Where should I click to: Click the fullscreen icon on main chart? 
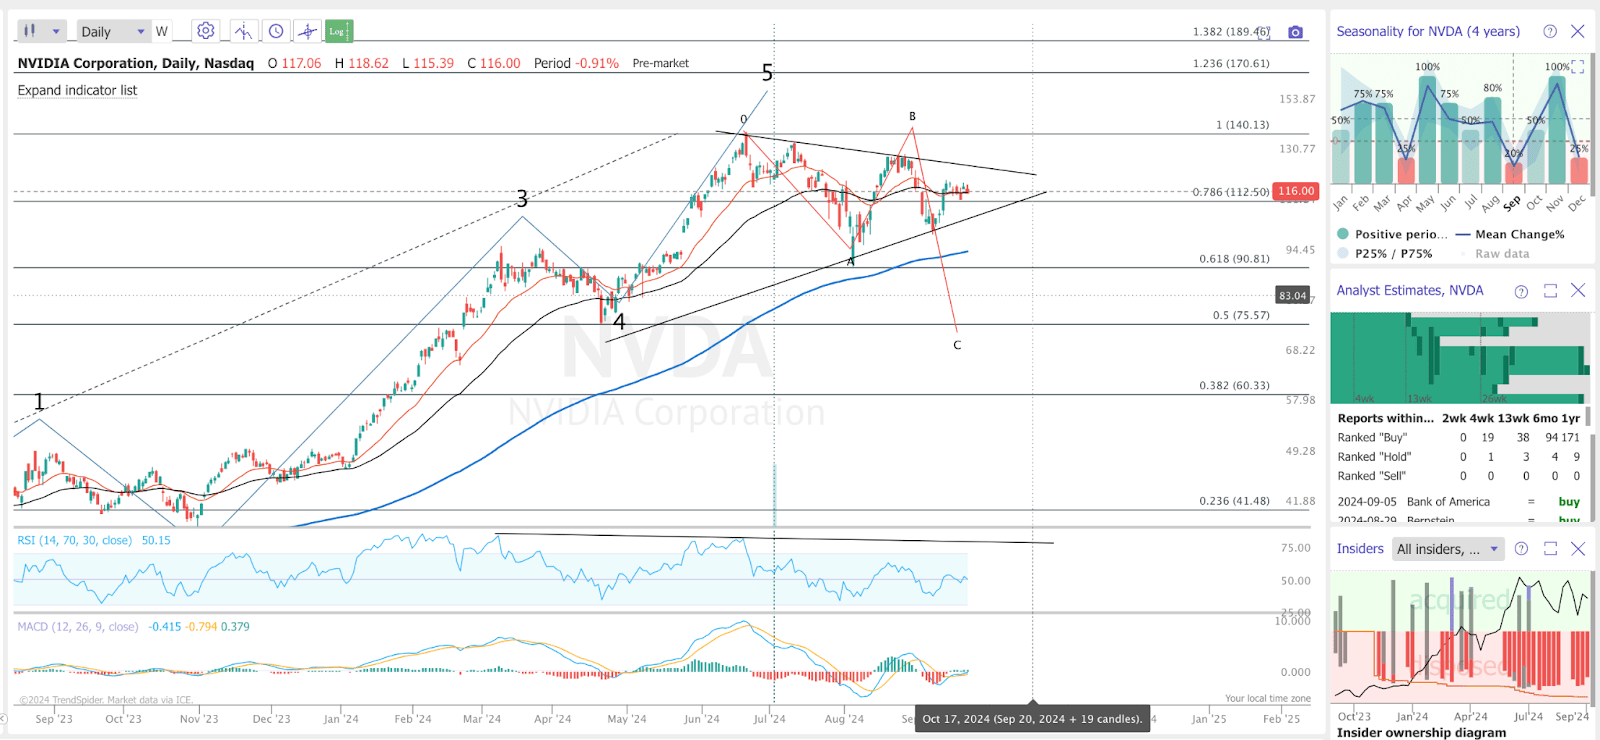pyautogui.click(x=1265, y=32)
